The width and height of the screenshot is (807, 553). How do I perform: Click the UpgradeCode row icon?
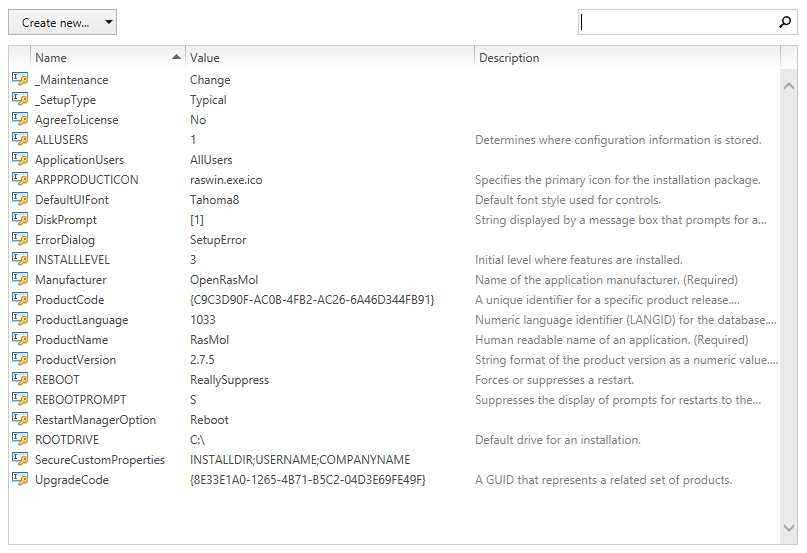click(19, 479)
